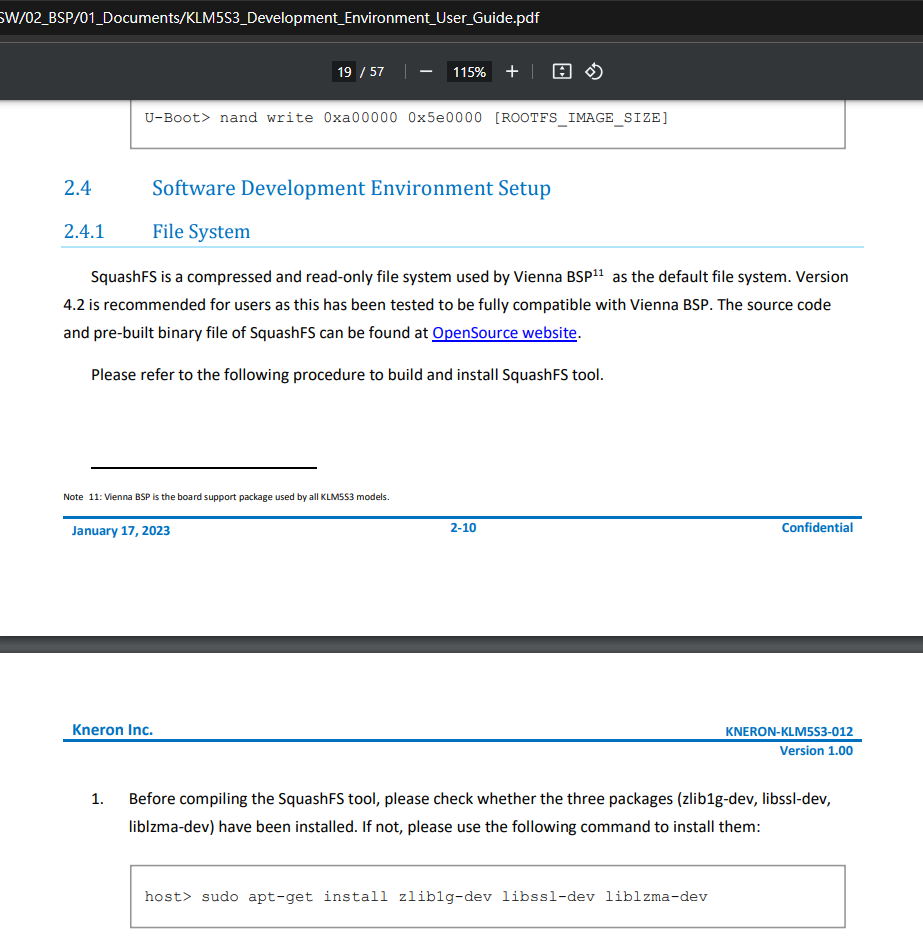Click the fit to page icon
The height and width of the screenshot is (947, 923).
[562, 72]
